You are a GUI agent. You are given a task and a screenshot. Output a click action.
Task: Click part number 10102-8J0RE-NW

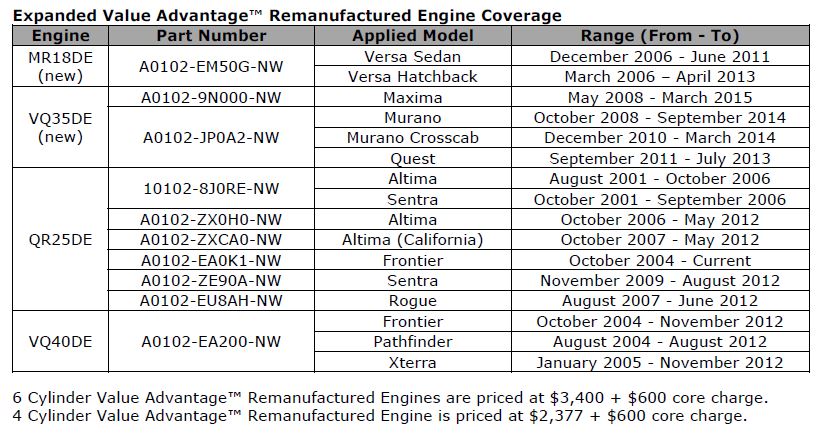coord(211,189)
